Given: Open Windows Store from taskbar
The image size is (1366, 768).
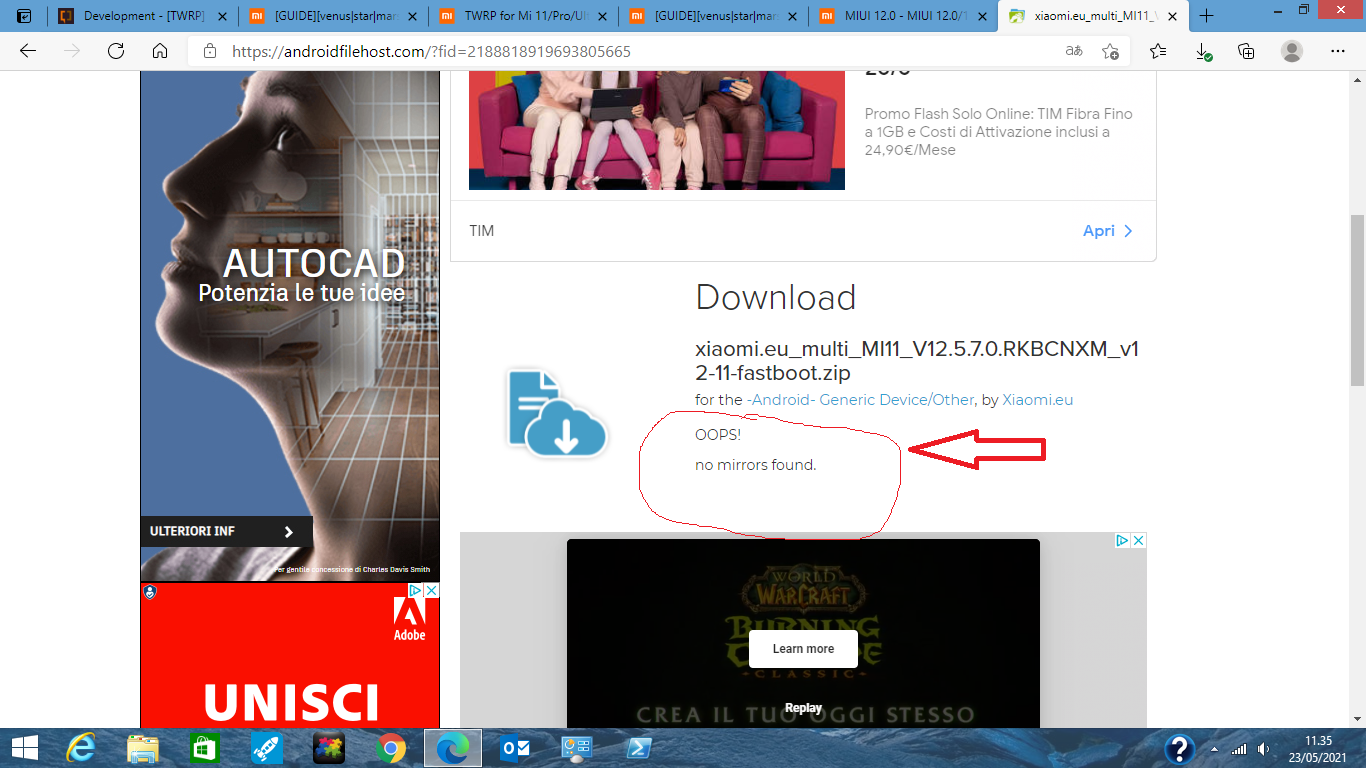Looking at the screenshot, I should point(204,748).
